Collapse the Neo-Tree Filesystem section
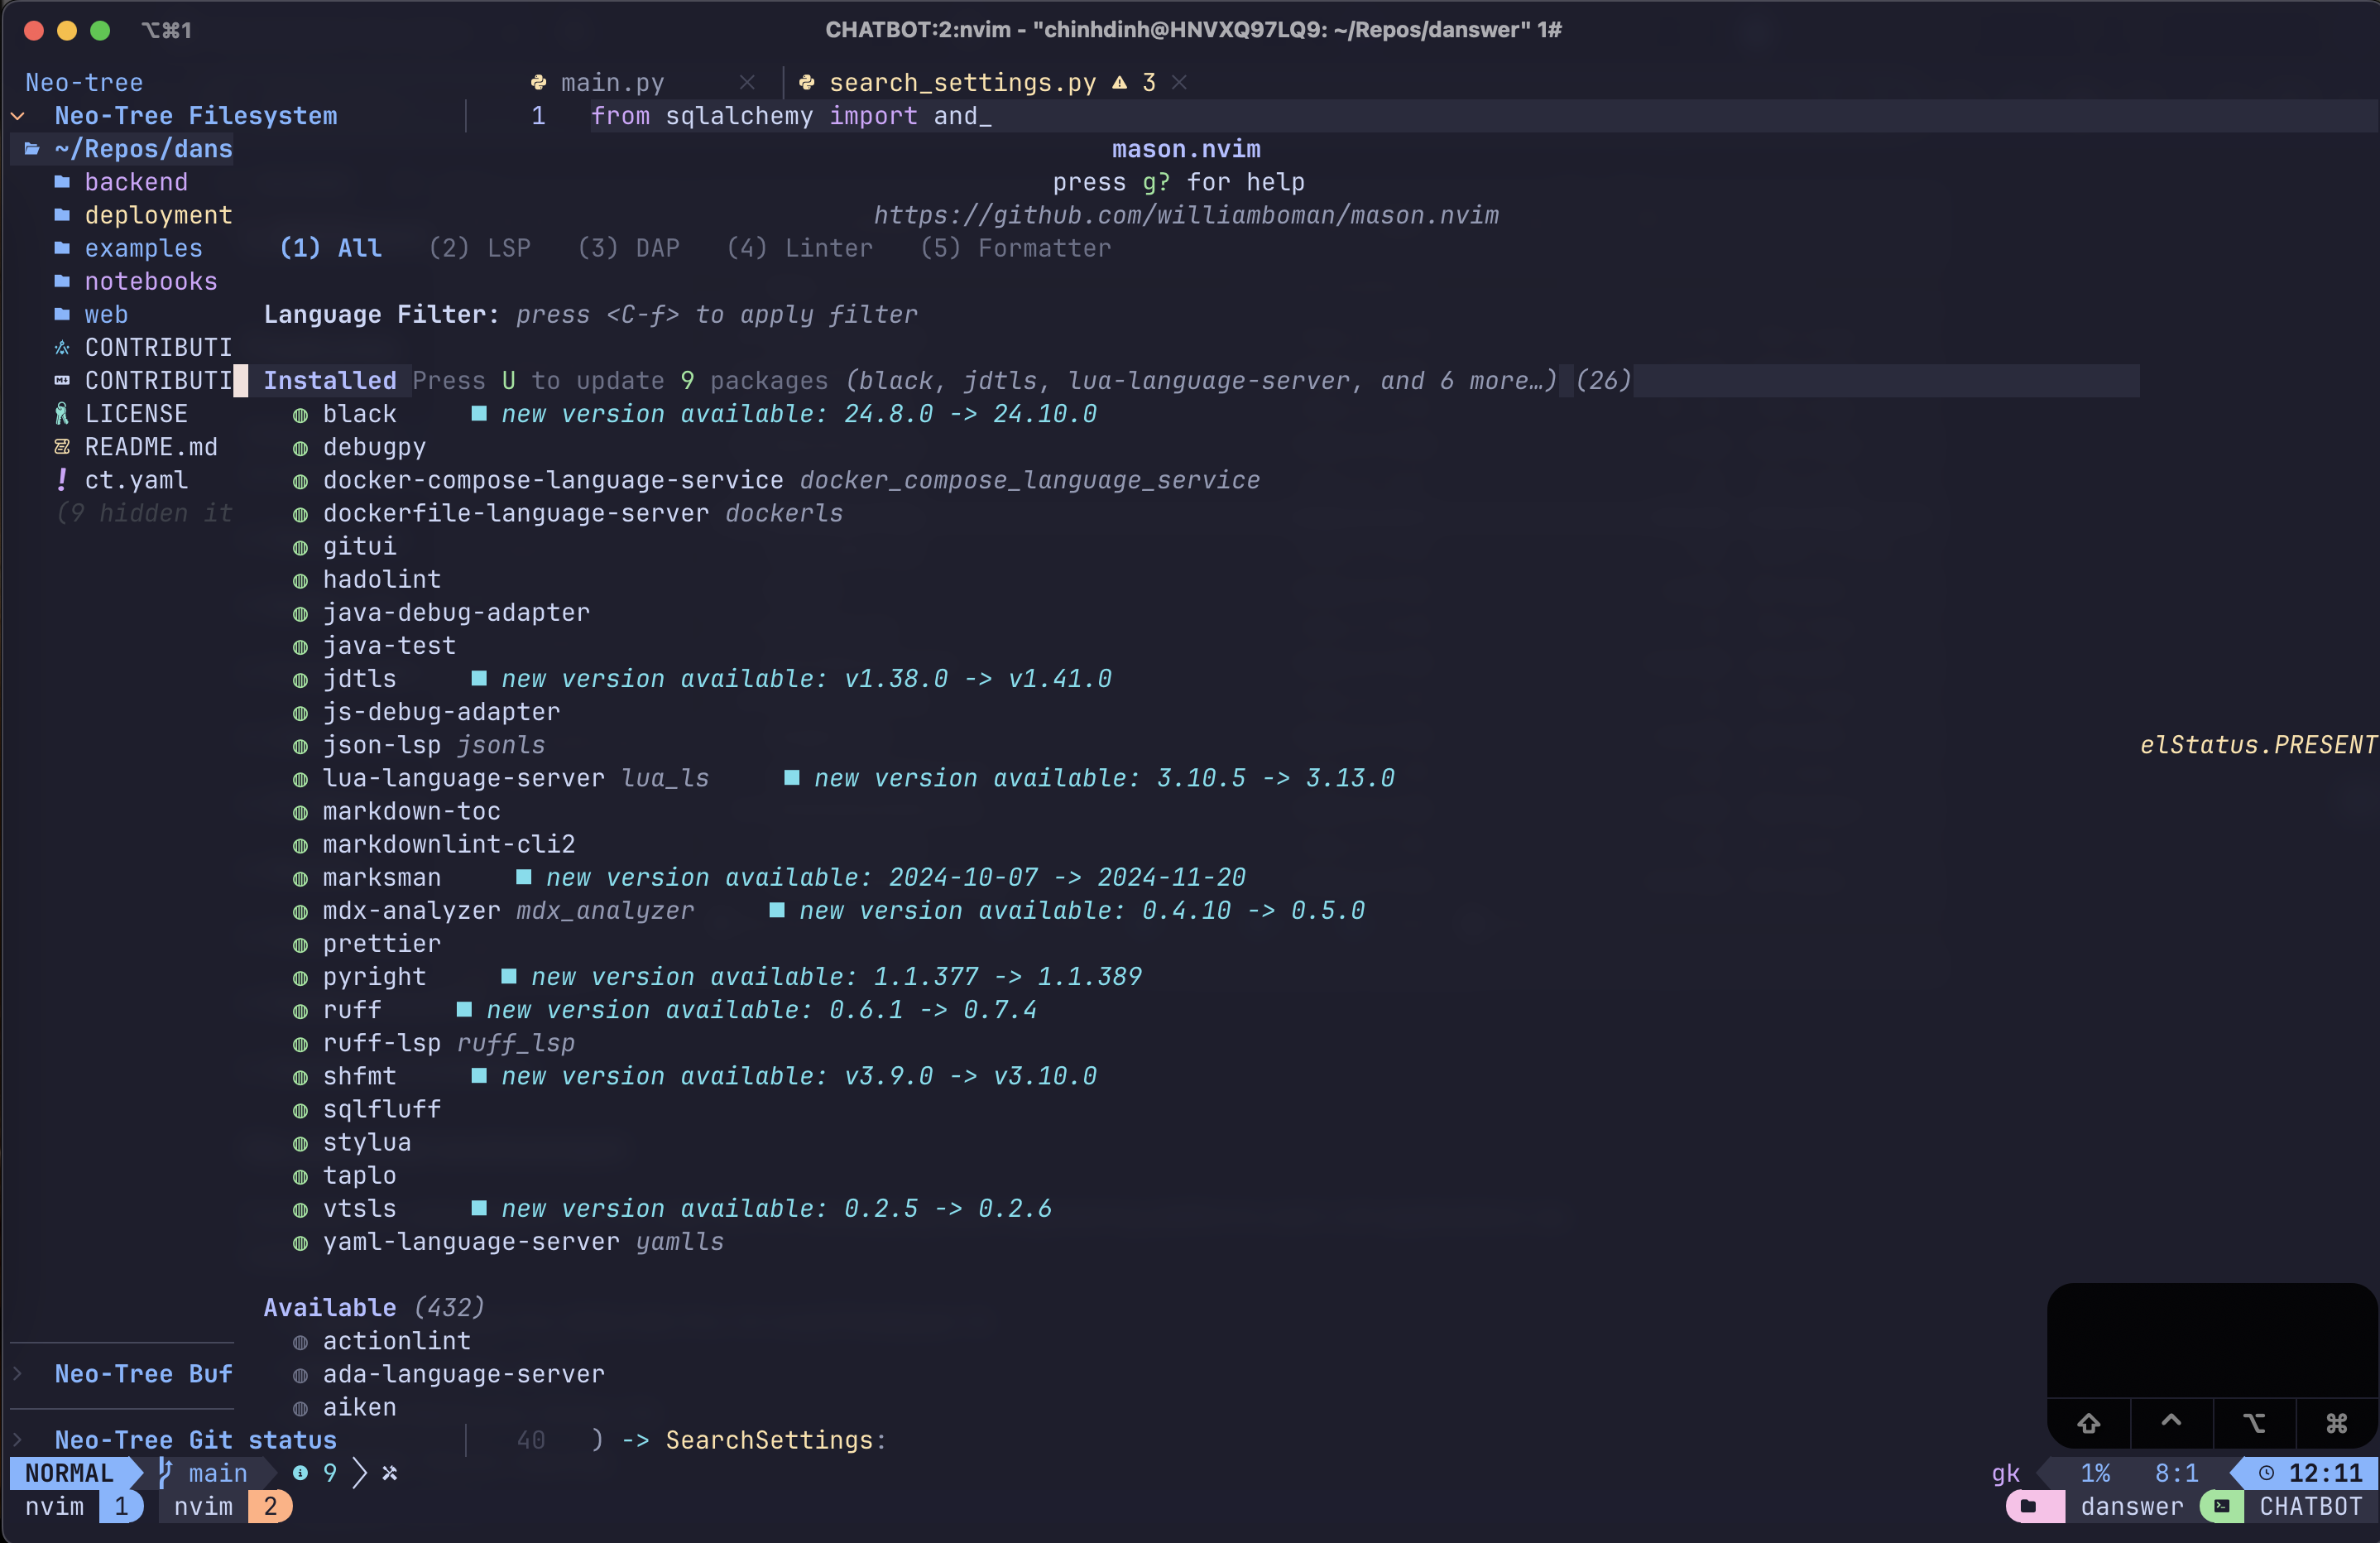This screenshot has width=2380, height=1543. pos(18,116)
